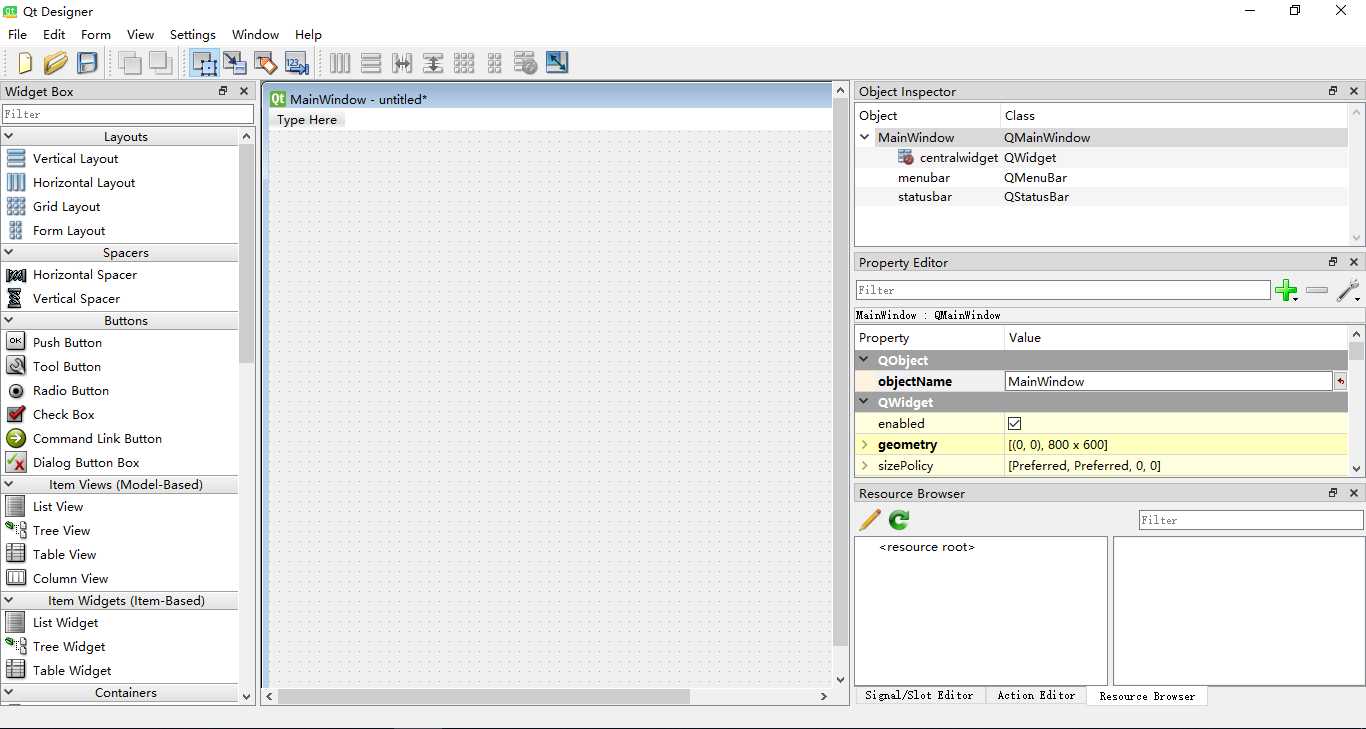The height and width of the screenshot is (729, 1366).
Task: Click the Property Editor filter field
Action: coord(1063,290)
